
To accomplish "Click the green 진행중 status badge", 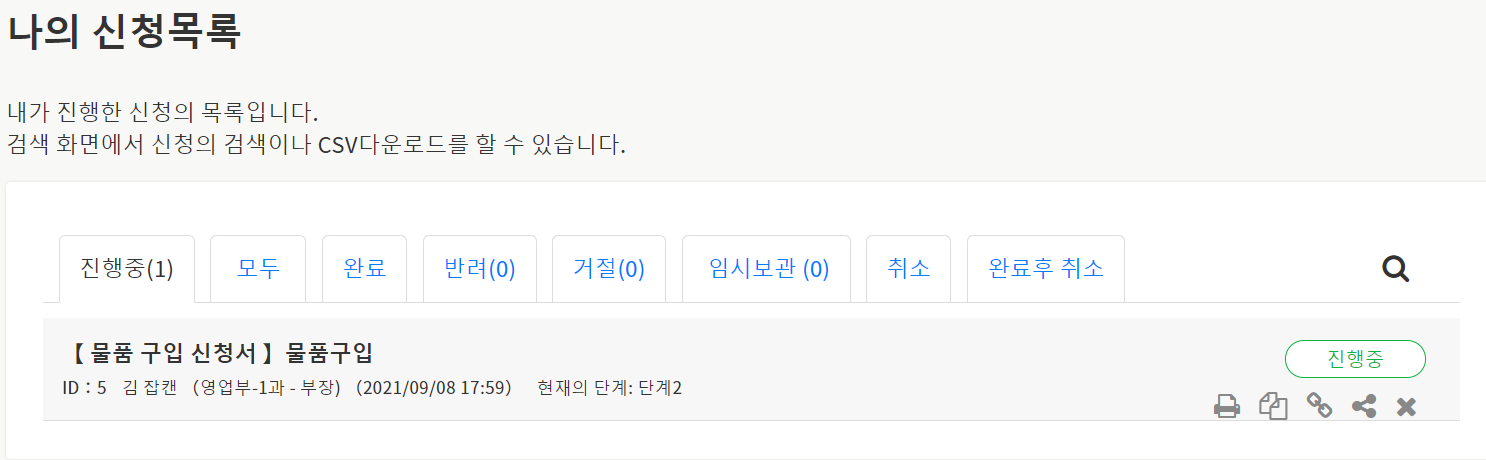I will pyautogui.click(x=1355, y=359).
